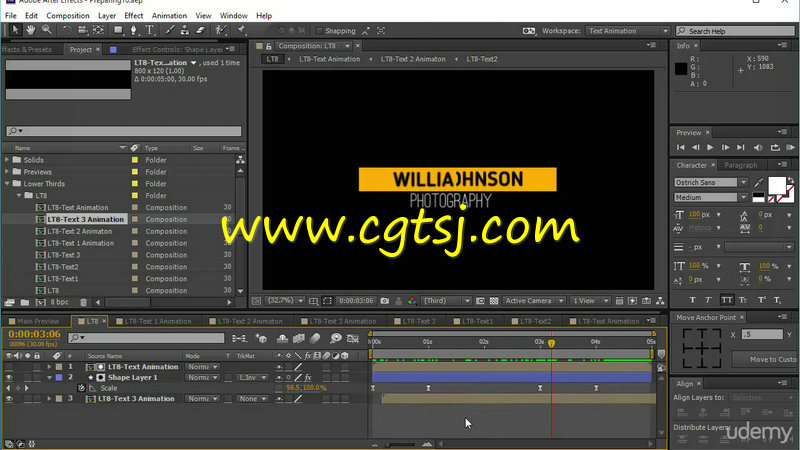Screen dimensions: 800x450
Task: Select the Zoom magnifier tool
Action: pyautogui.click(x=46, y=30)
